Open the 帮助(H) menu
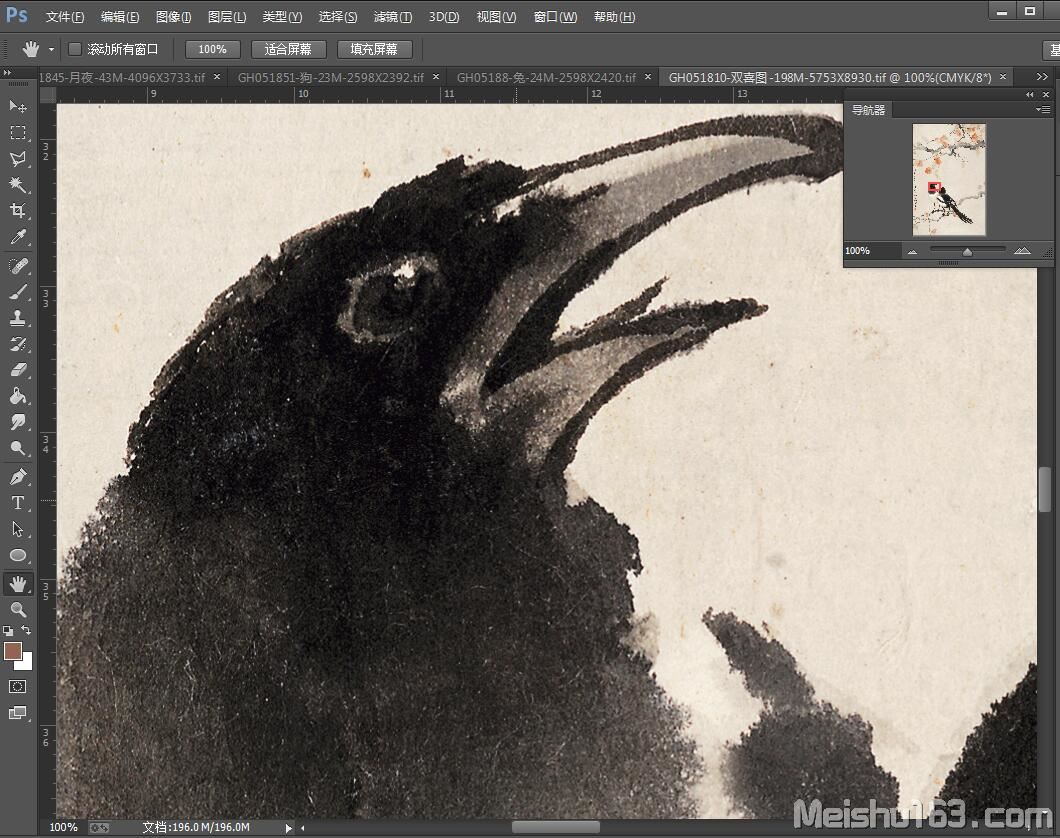The image size is (1060, 838). click(615, 17)
